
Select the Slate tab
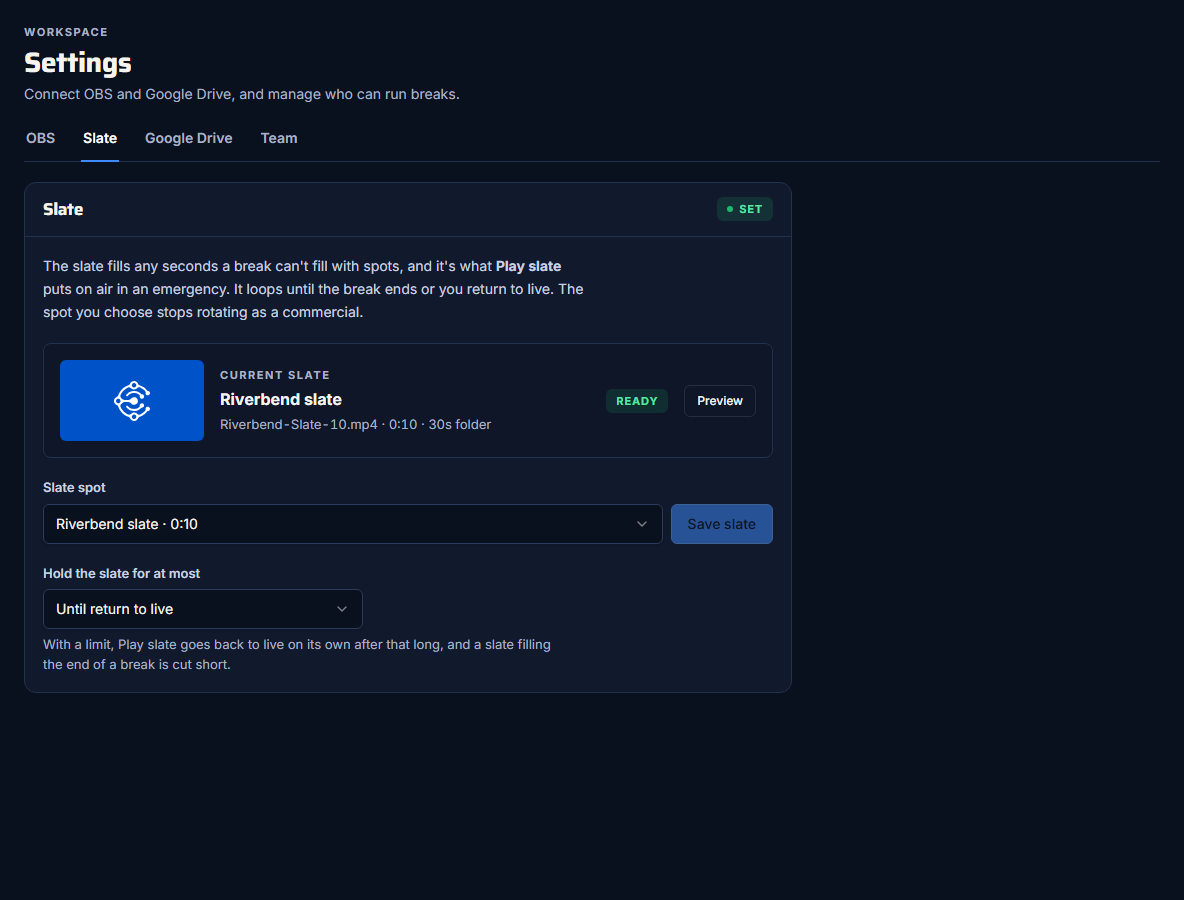100,138
